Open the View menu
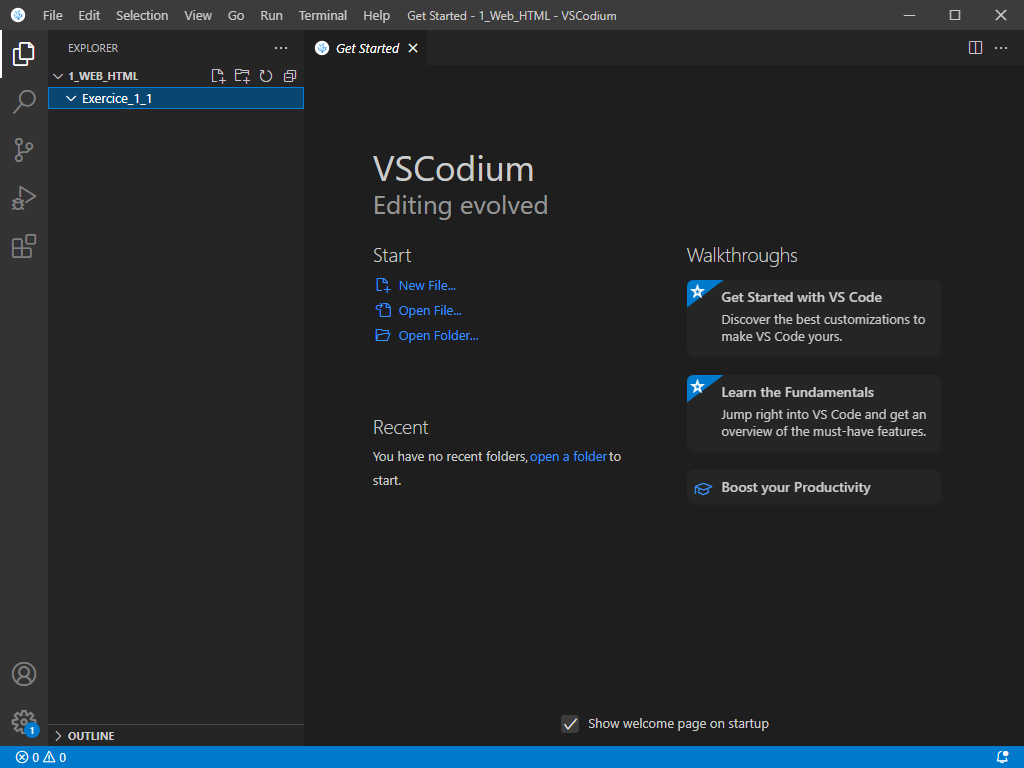Screen dimensions: 1024x768 click(x=198, y=15)
